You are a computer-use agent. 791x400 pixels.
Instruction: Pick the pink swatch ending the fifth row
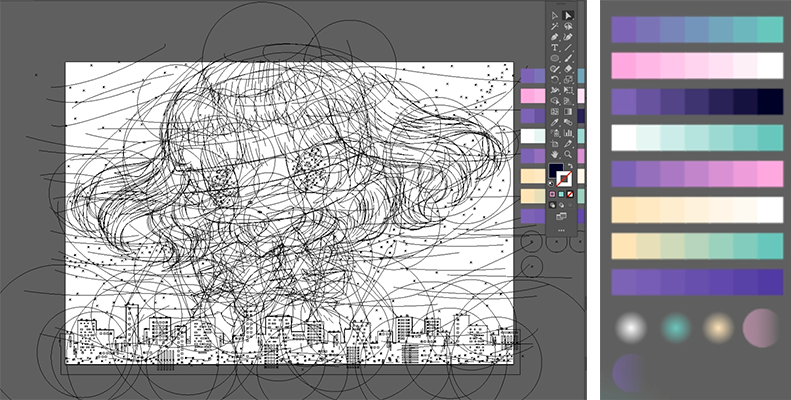pos(770,174)
